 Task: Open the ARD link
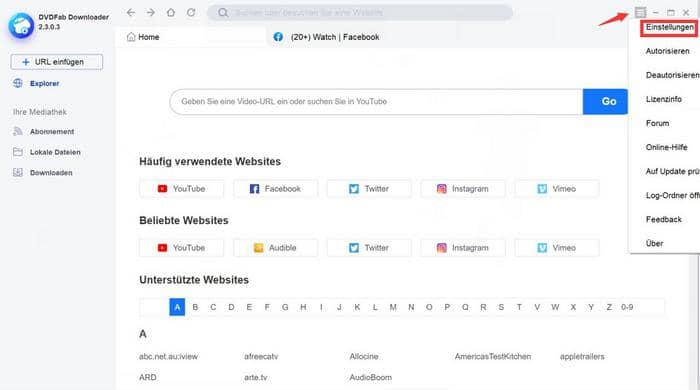coord(148,377)
